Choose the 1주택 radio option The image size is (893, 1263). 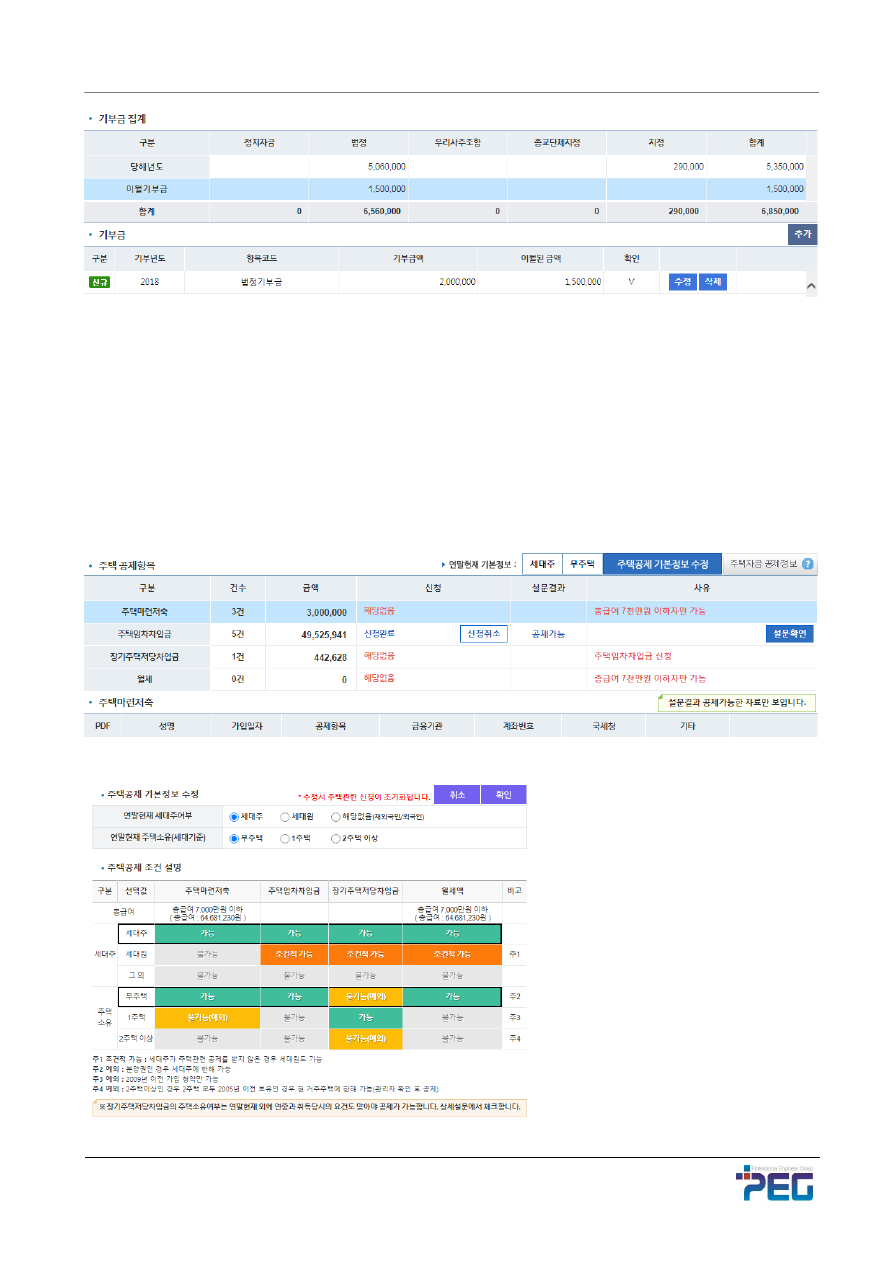(285, 838)
